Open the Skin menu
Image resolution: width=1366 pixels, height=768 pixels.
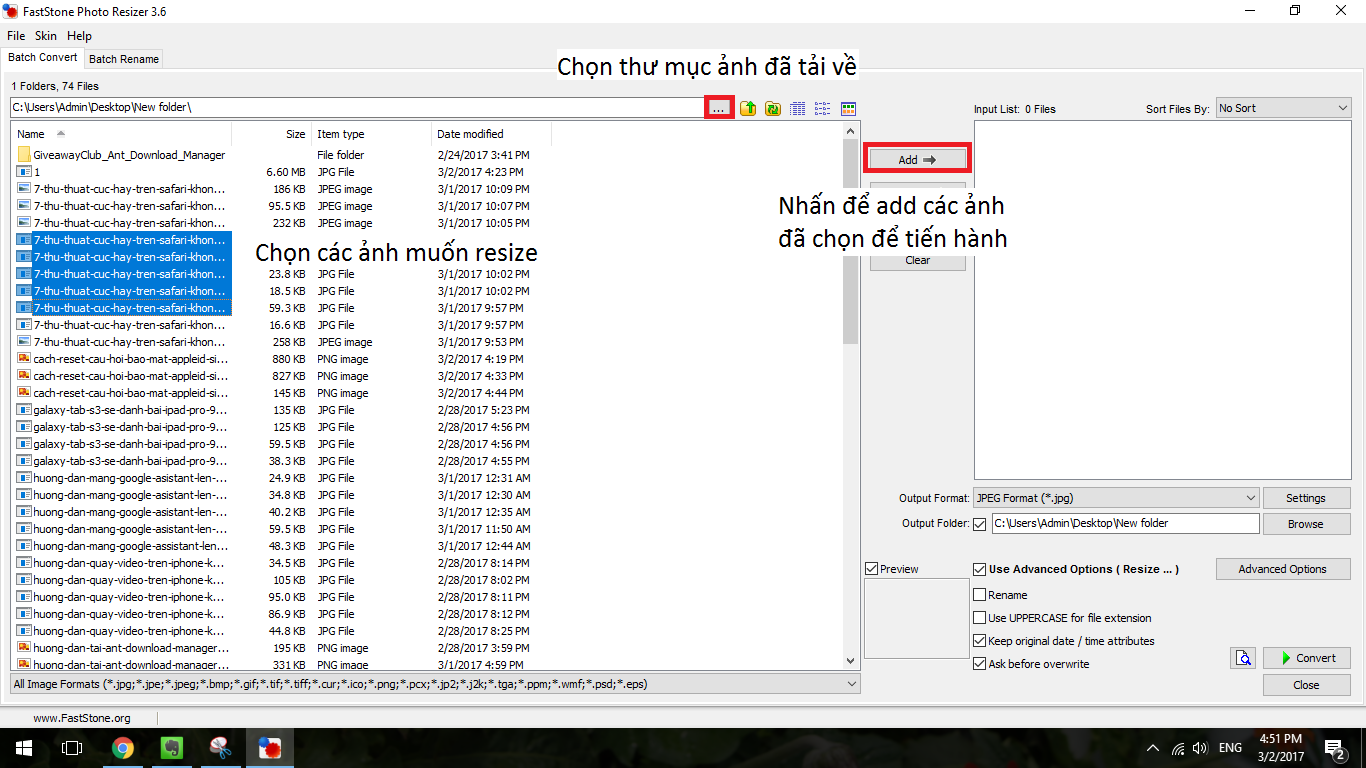click(46, 36)
